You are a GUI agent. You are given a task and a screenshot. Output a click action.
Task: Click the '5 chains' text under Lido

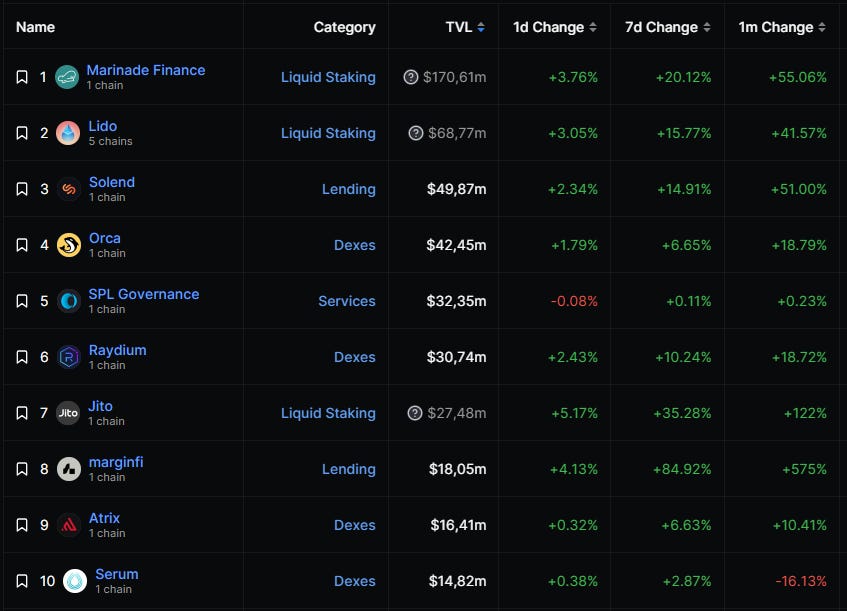click(110, 141)
